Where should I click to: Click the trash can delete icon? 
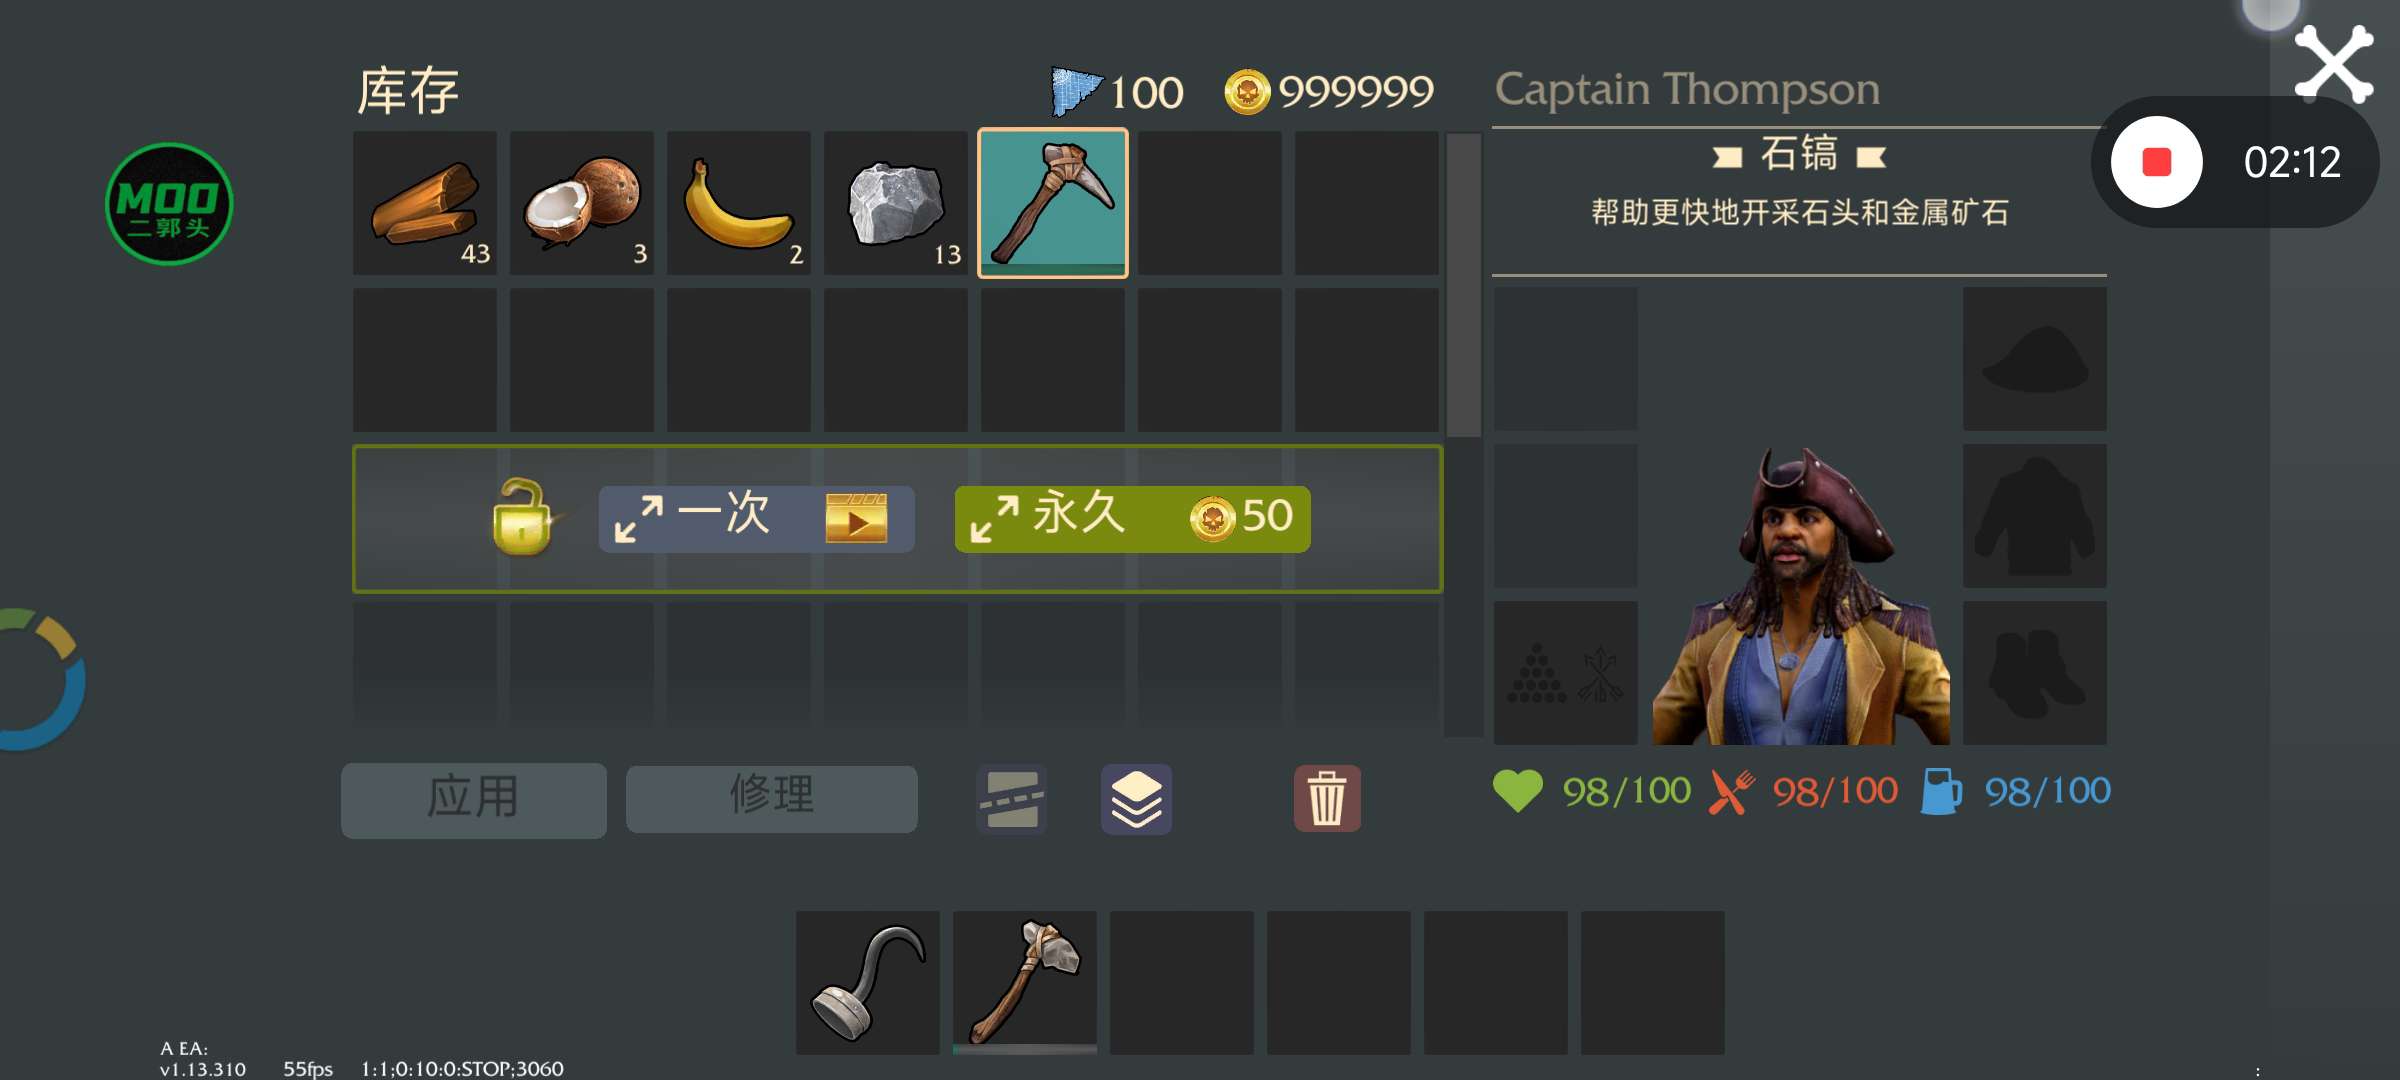click(1327, 798)
